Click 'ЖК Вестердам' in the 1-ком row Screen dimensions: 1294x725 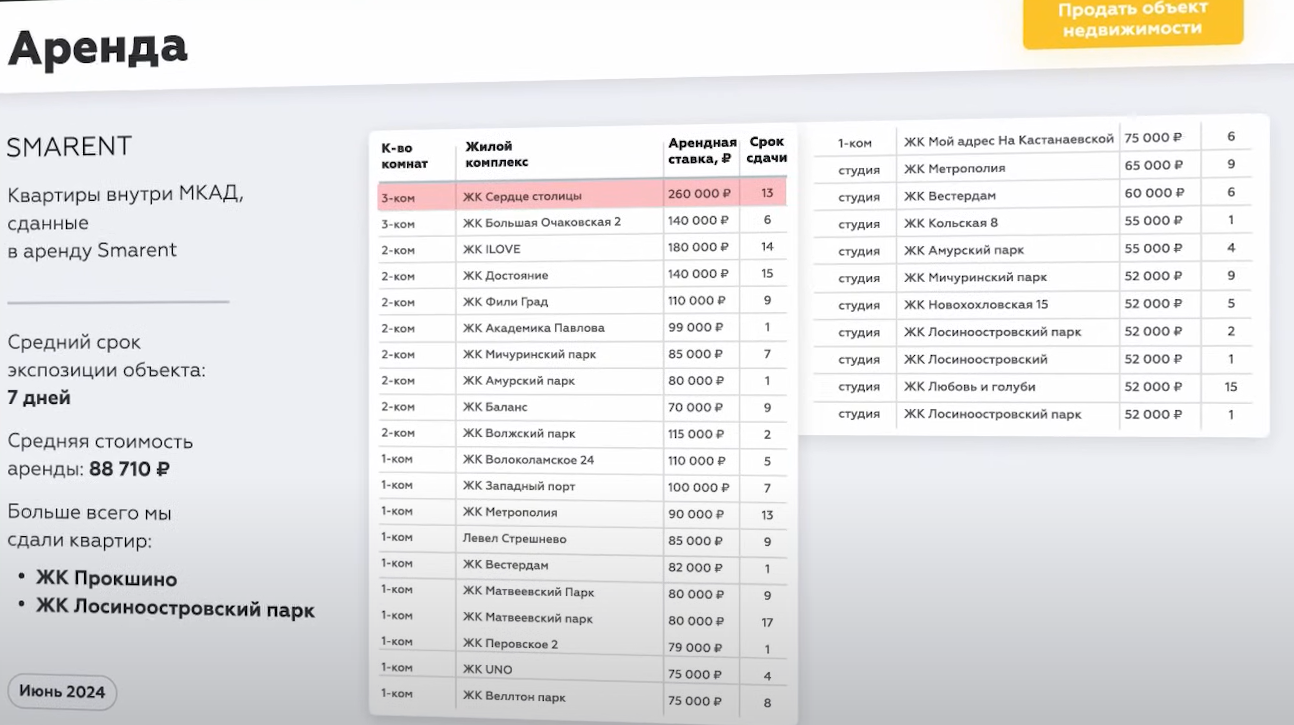[506, 565]
